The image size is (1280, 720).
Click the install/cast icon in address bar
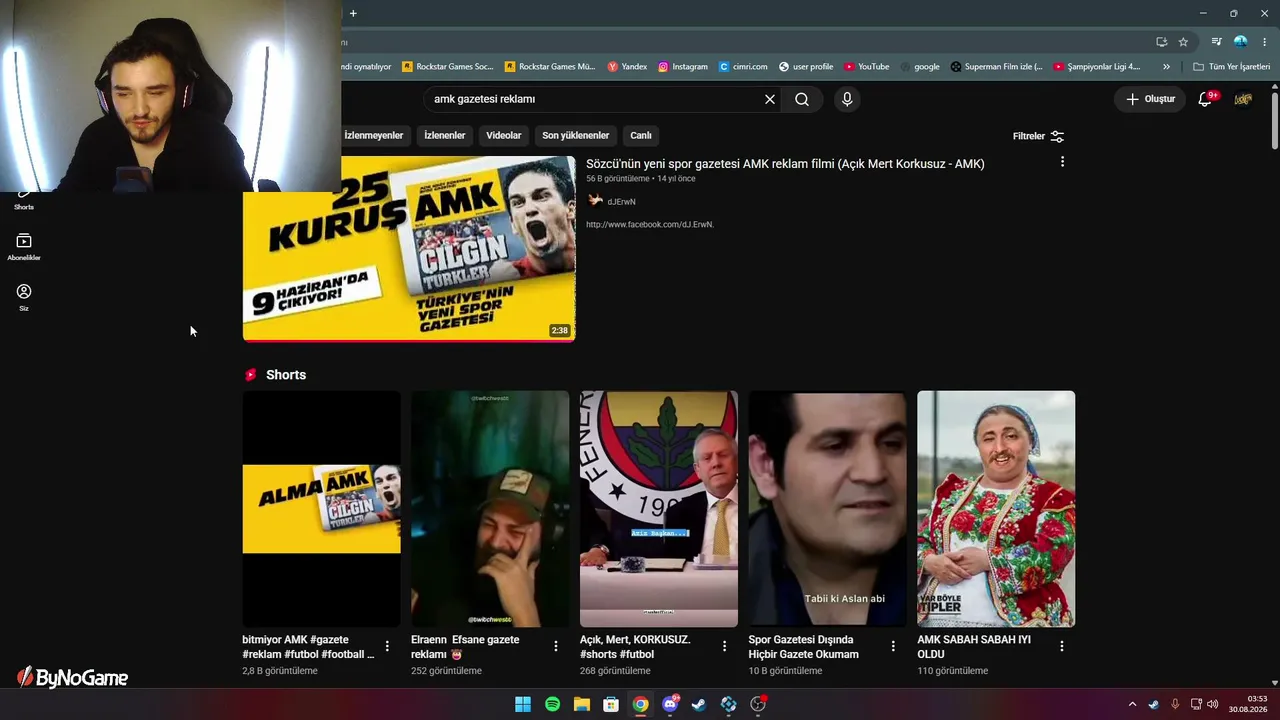[1161, 42]
